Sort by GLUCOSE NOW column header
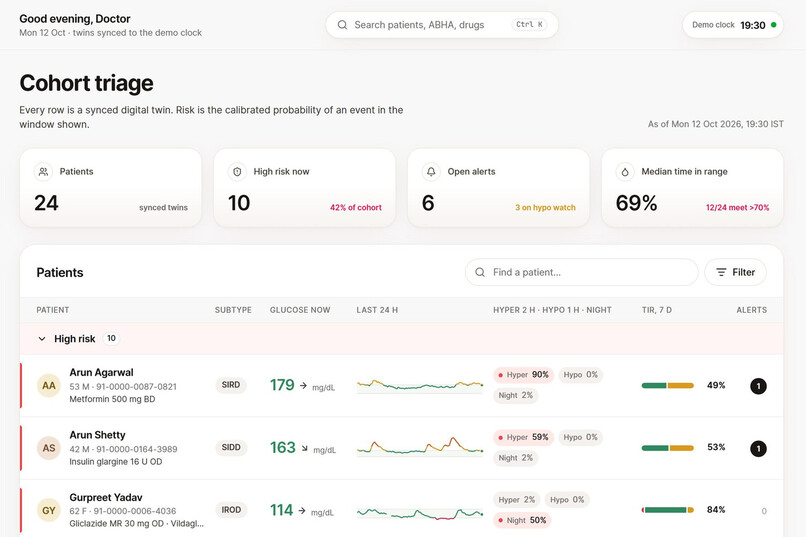806x537 pixels. 300,310
